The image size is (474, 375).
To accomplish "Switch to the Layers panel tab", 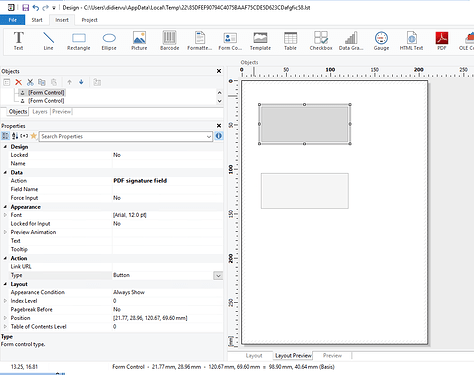I will pos(40,112).
